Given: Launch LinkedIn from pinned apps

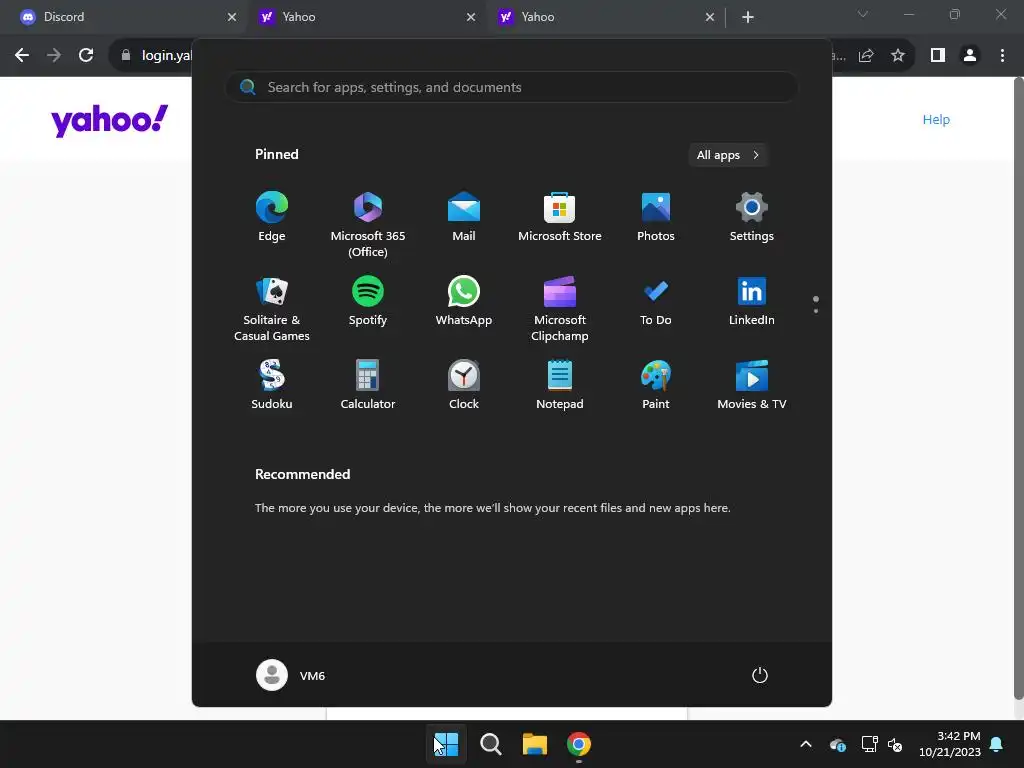Looking at the screenshot, I should pos(752,301).
